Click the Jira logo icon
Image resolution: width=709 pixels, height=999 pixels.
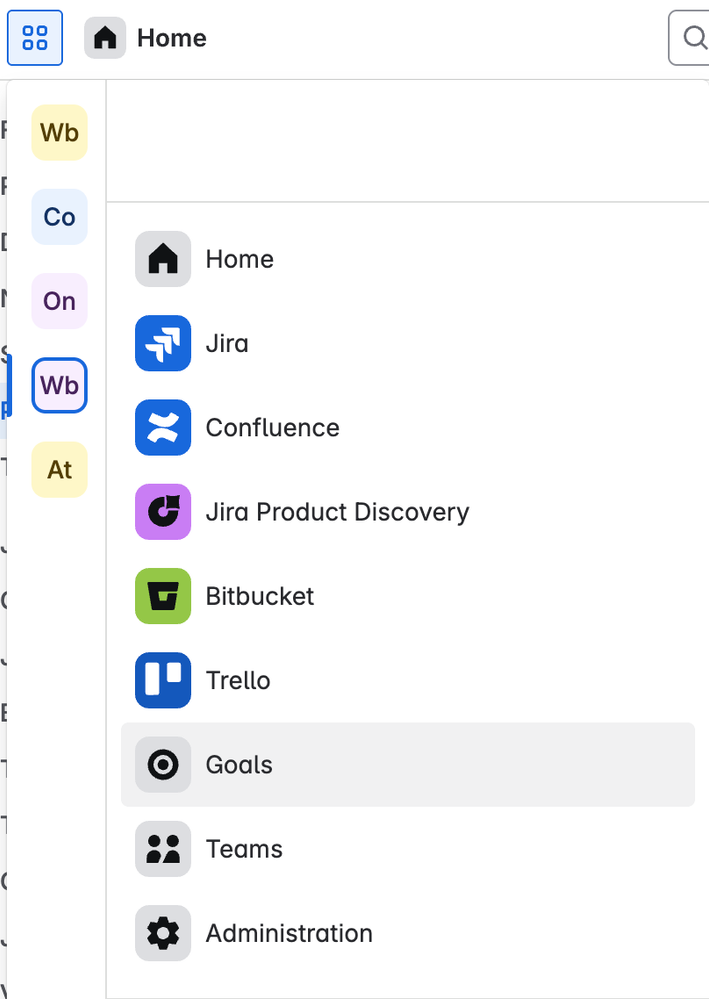pyautogui.click(x=163, y=343)
